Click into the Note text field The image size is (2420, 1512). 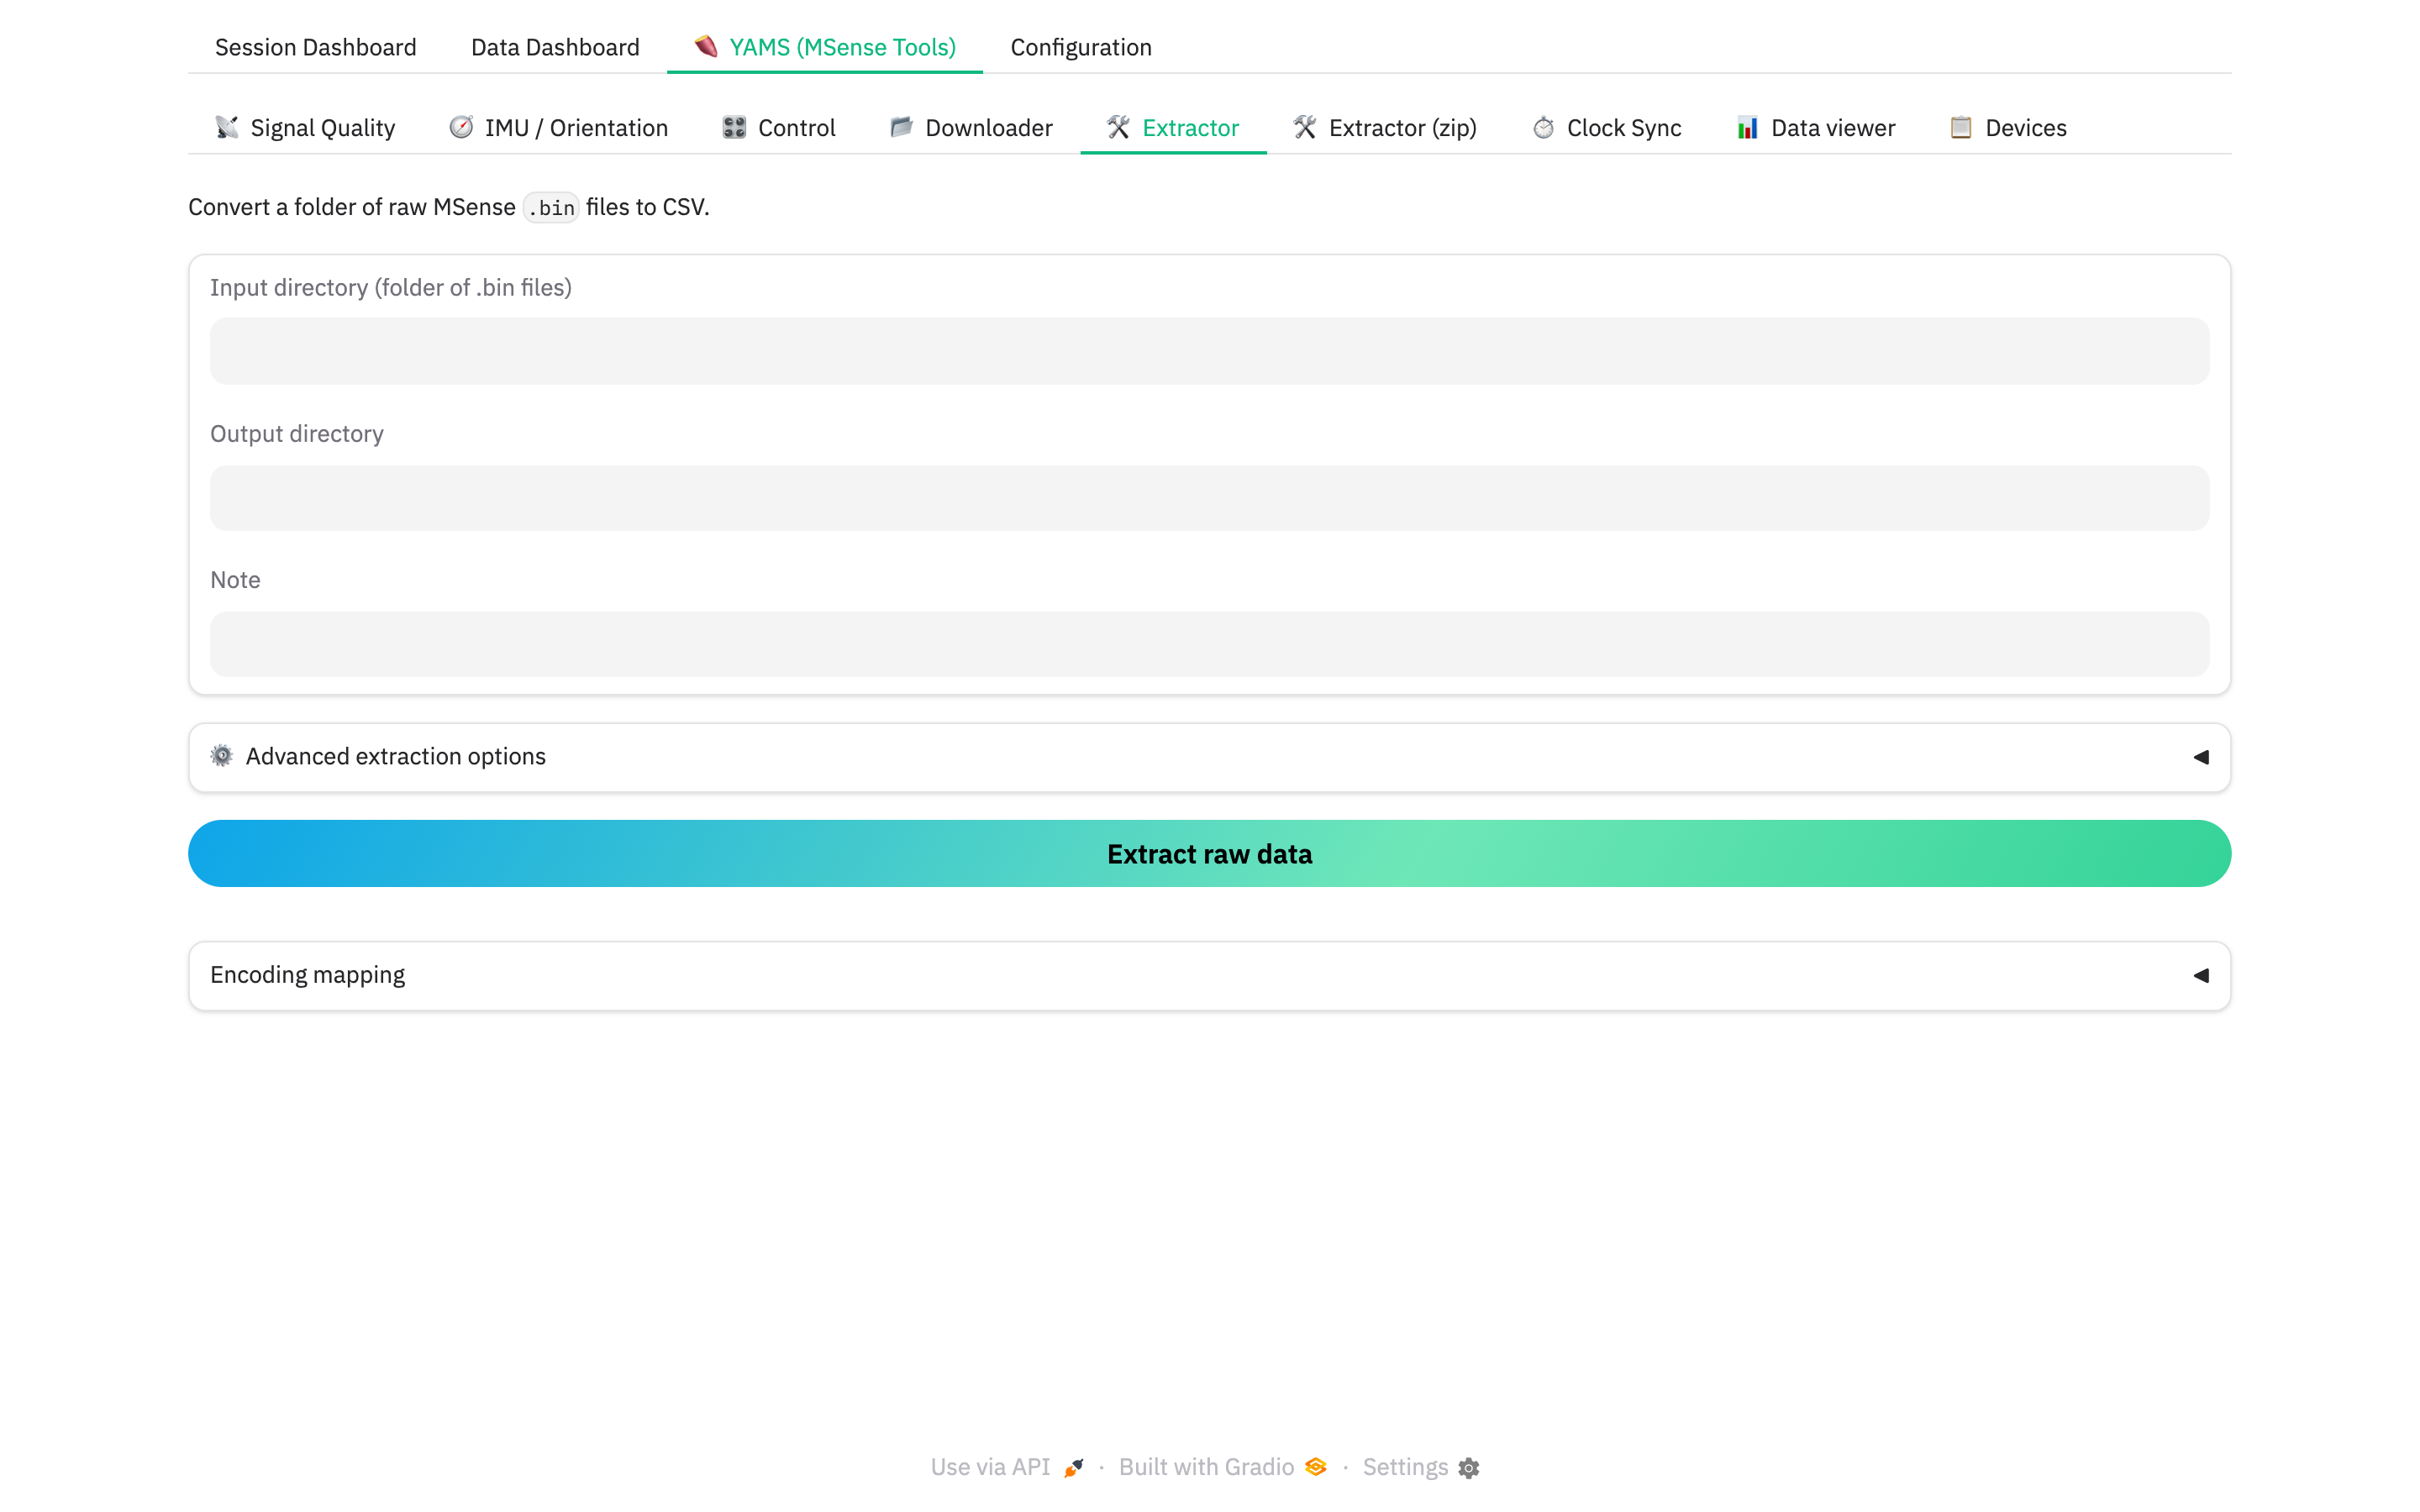[1209, 644]
